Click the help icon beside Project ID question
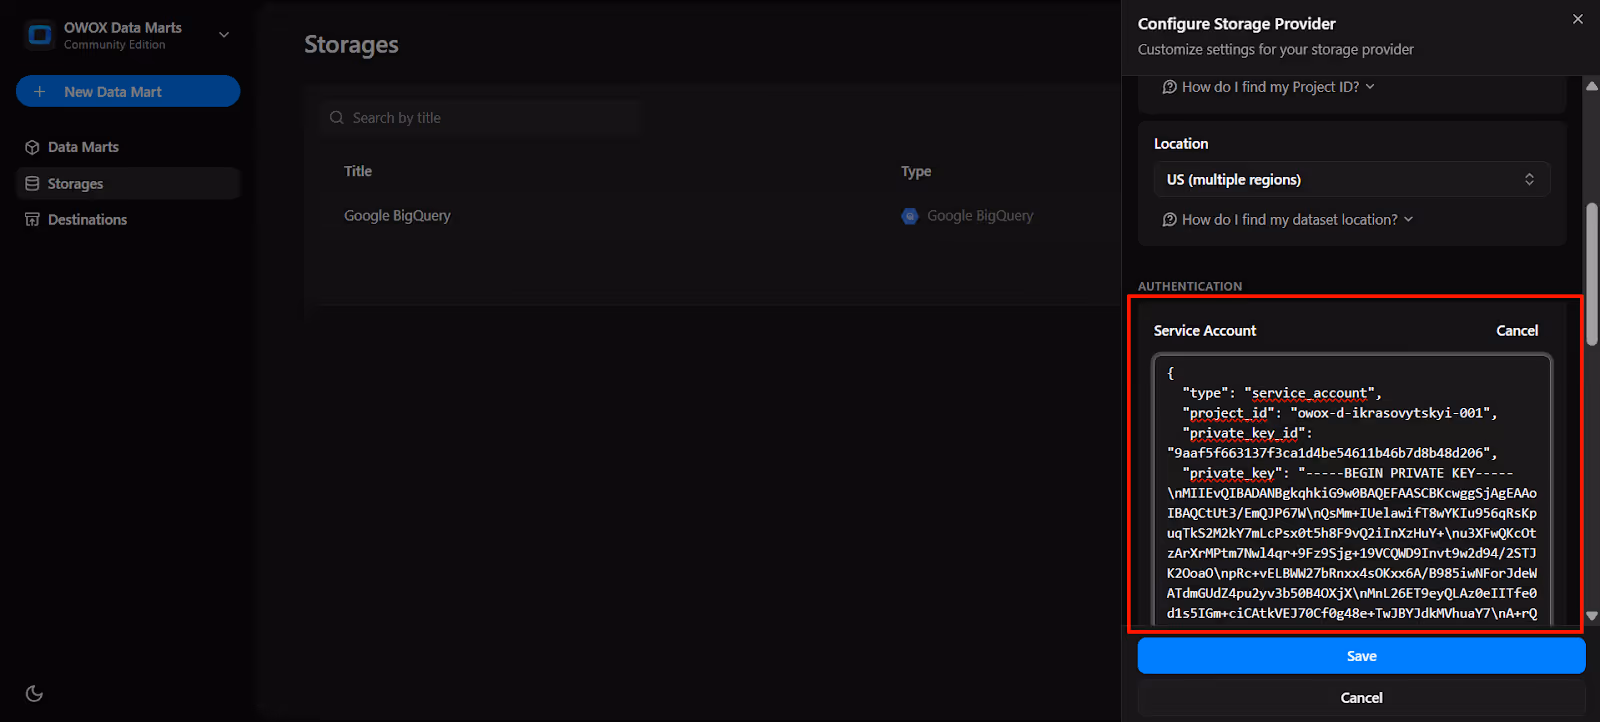The height and width of the screenshot is (722, 1600). 1169,87
